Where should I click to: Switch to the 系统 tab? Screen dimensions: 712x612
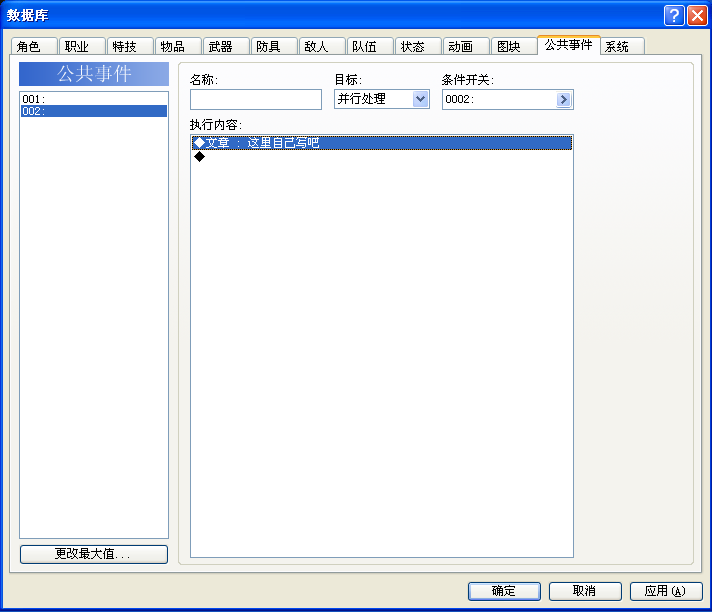click(x=623, y=46)
